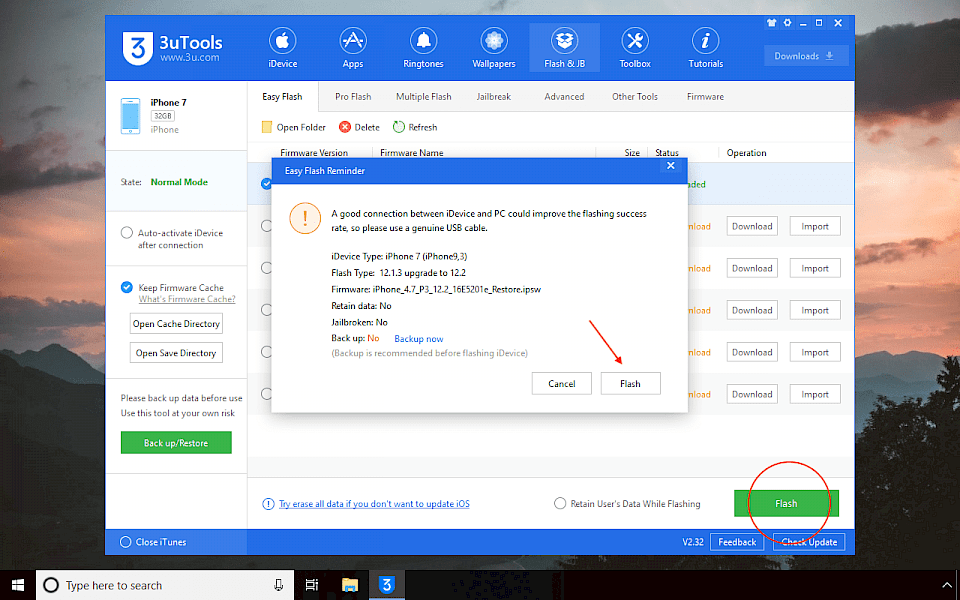Click the Check Update button
Image resolution: width=960 pixels, height=600 pixels.
(x=809, y=542)
